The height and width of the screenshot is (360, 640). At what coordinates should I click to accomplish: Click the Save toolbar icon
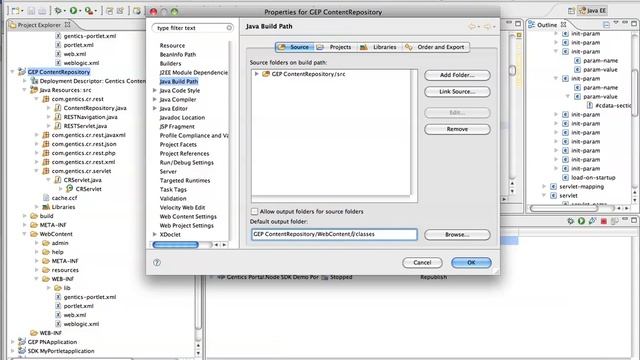point(31,11)
